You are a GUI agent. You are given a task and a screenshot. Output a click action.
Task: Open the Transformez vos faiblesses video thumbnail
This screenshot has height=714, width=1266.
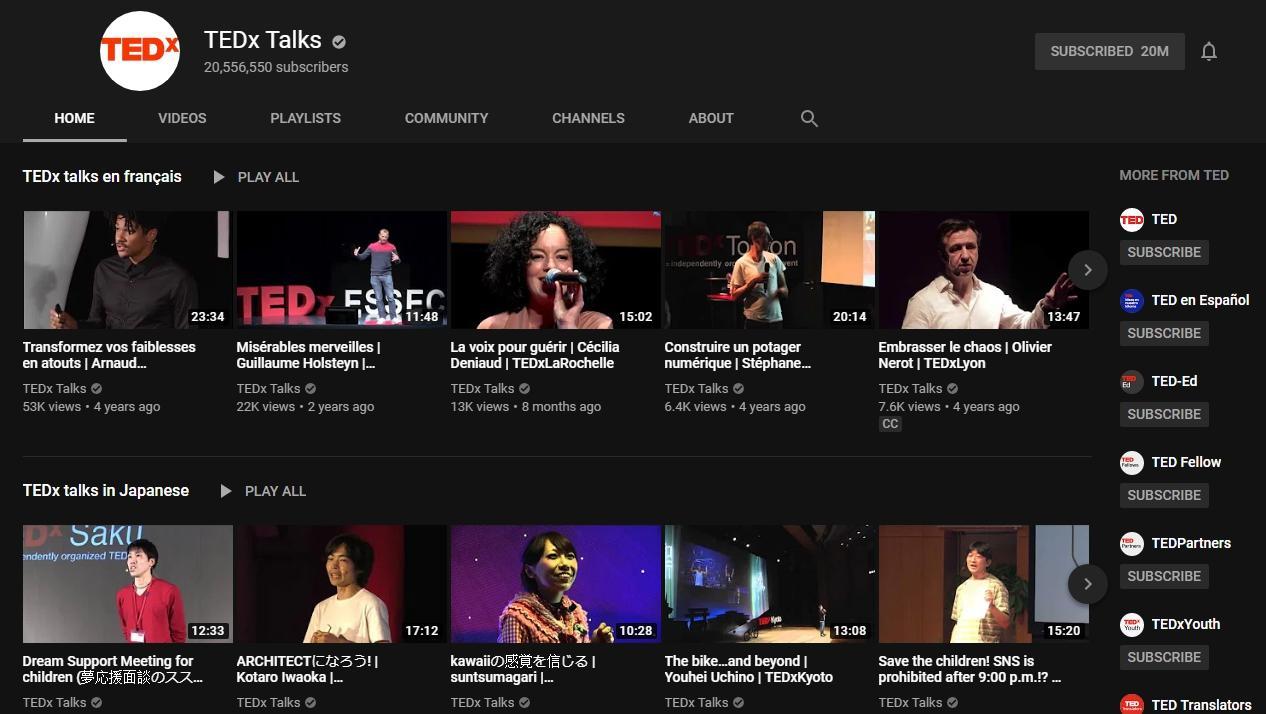pyautogui.click(x=128, y=270)
